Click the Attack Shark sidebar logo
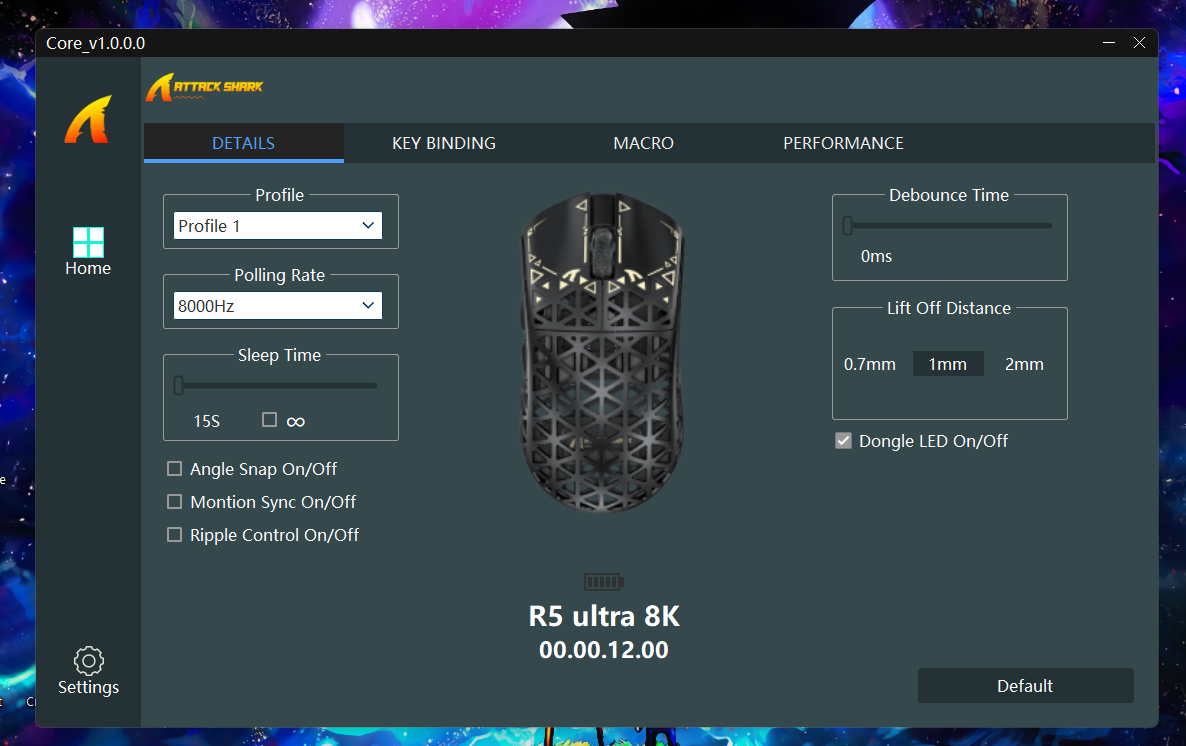 (x=88, y=120)
